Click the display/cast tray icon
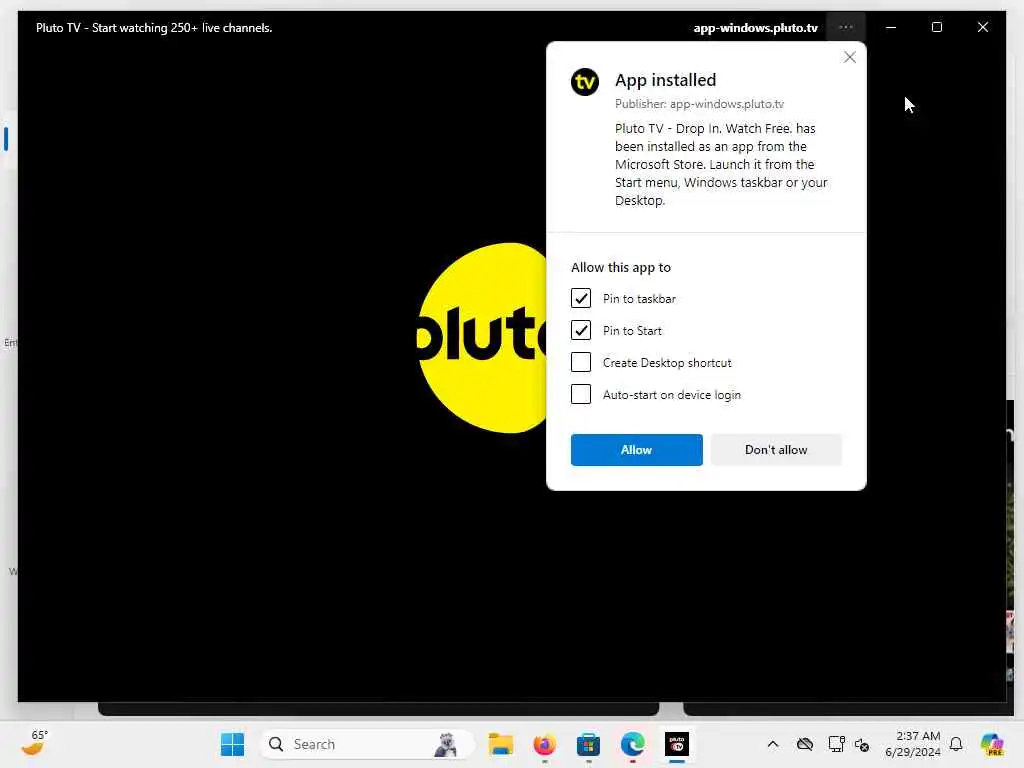The width and height of the screenshot is (1024, 768). click(836, 744)
